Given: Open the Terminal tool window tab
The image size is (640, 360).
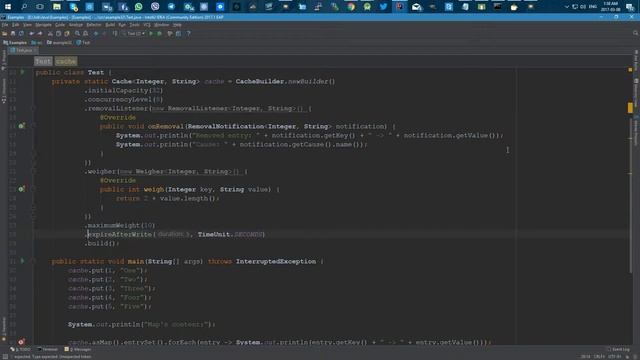Looking at the screenshot, I should 48,349.
